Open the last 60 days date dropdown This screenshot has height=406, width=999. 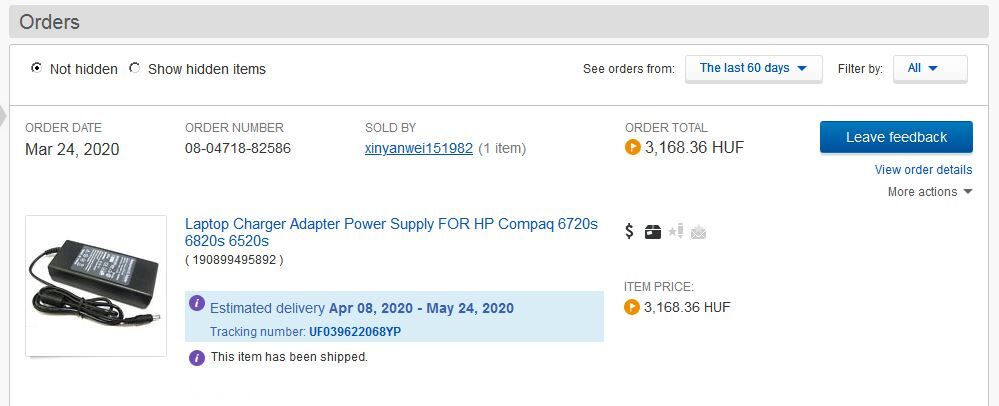coord(753,68)
